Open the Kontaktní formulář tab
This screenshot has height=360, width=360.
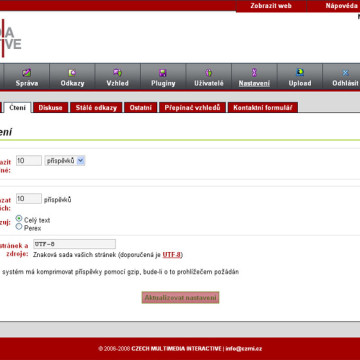tap(263, 108)
